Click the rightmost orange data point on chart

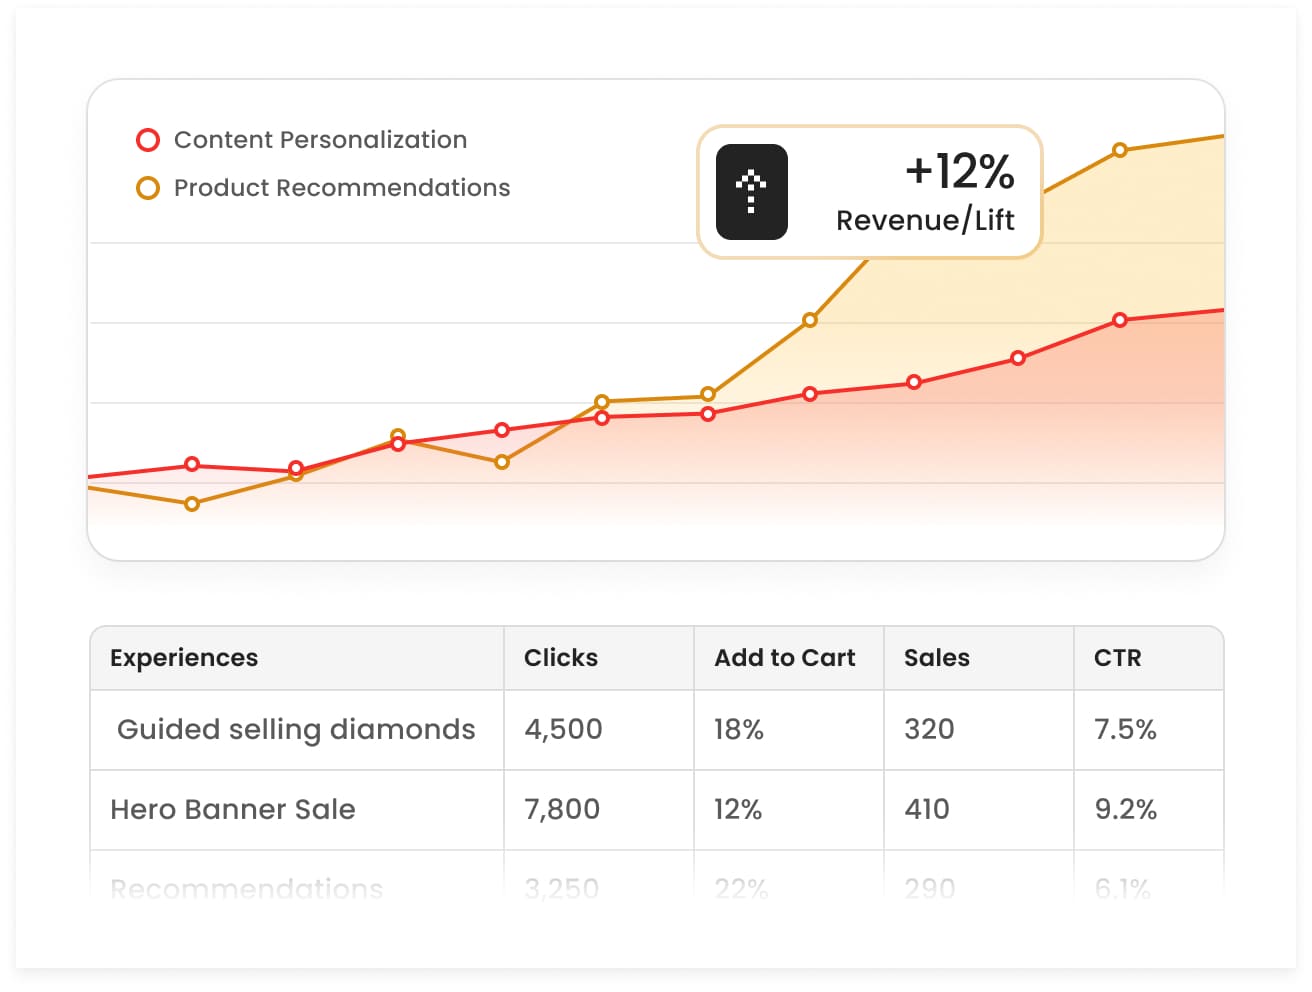1120,150
